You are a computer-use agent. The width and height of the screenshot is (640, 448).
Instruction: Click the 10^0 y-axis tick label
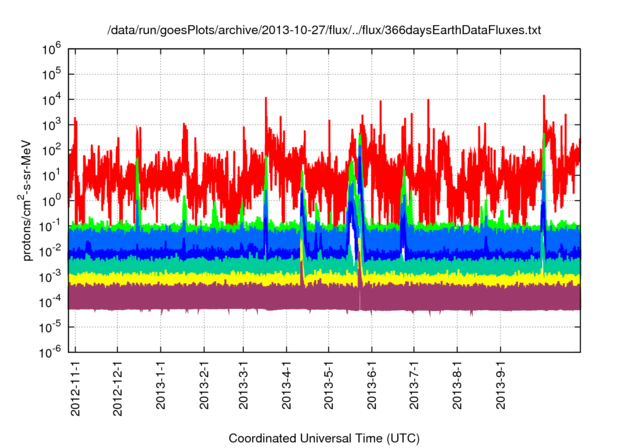point(51,201)
